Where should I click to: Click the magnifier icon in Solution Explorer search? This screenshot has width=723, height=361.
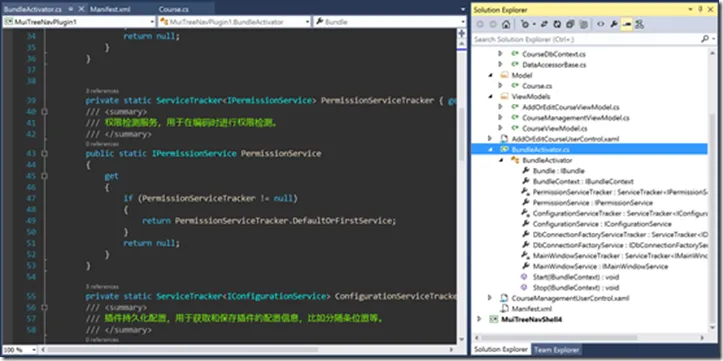[x=704, y=39]
